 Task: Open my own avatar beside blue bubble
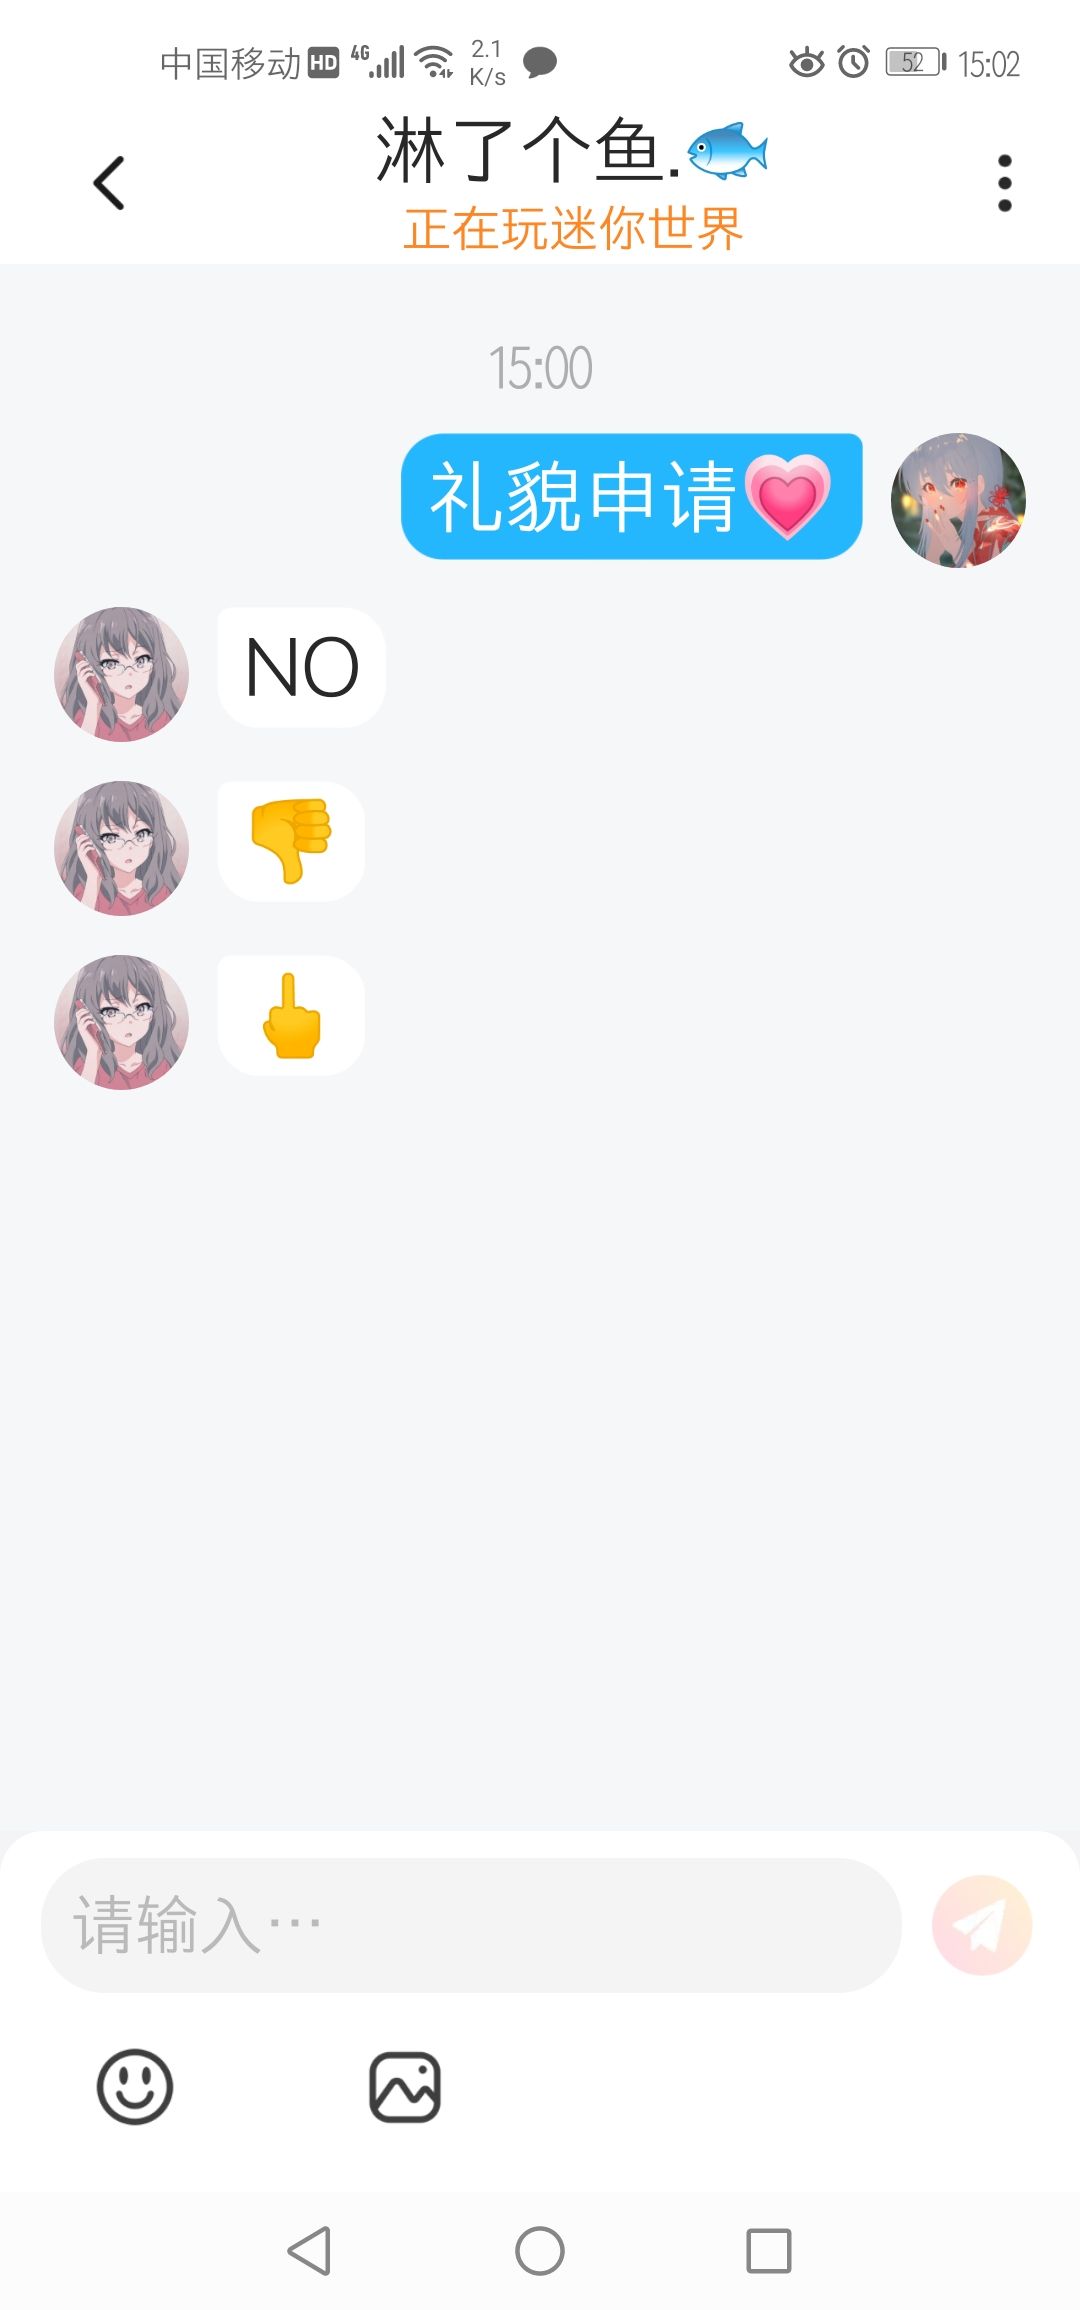[x=958, y=500]
